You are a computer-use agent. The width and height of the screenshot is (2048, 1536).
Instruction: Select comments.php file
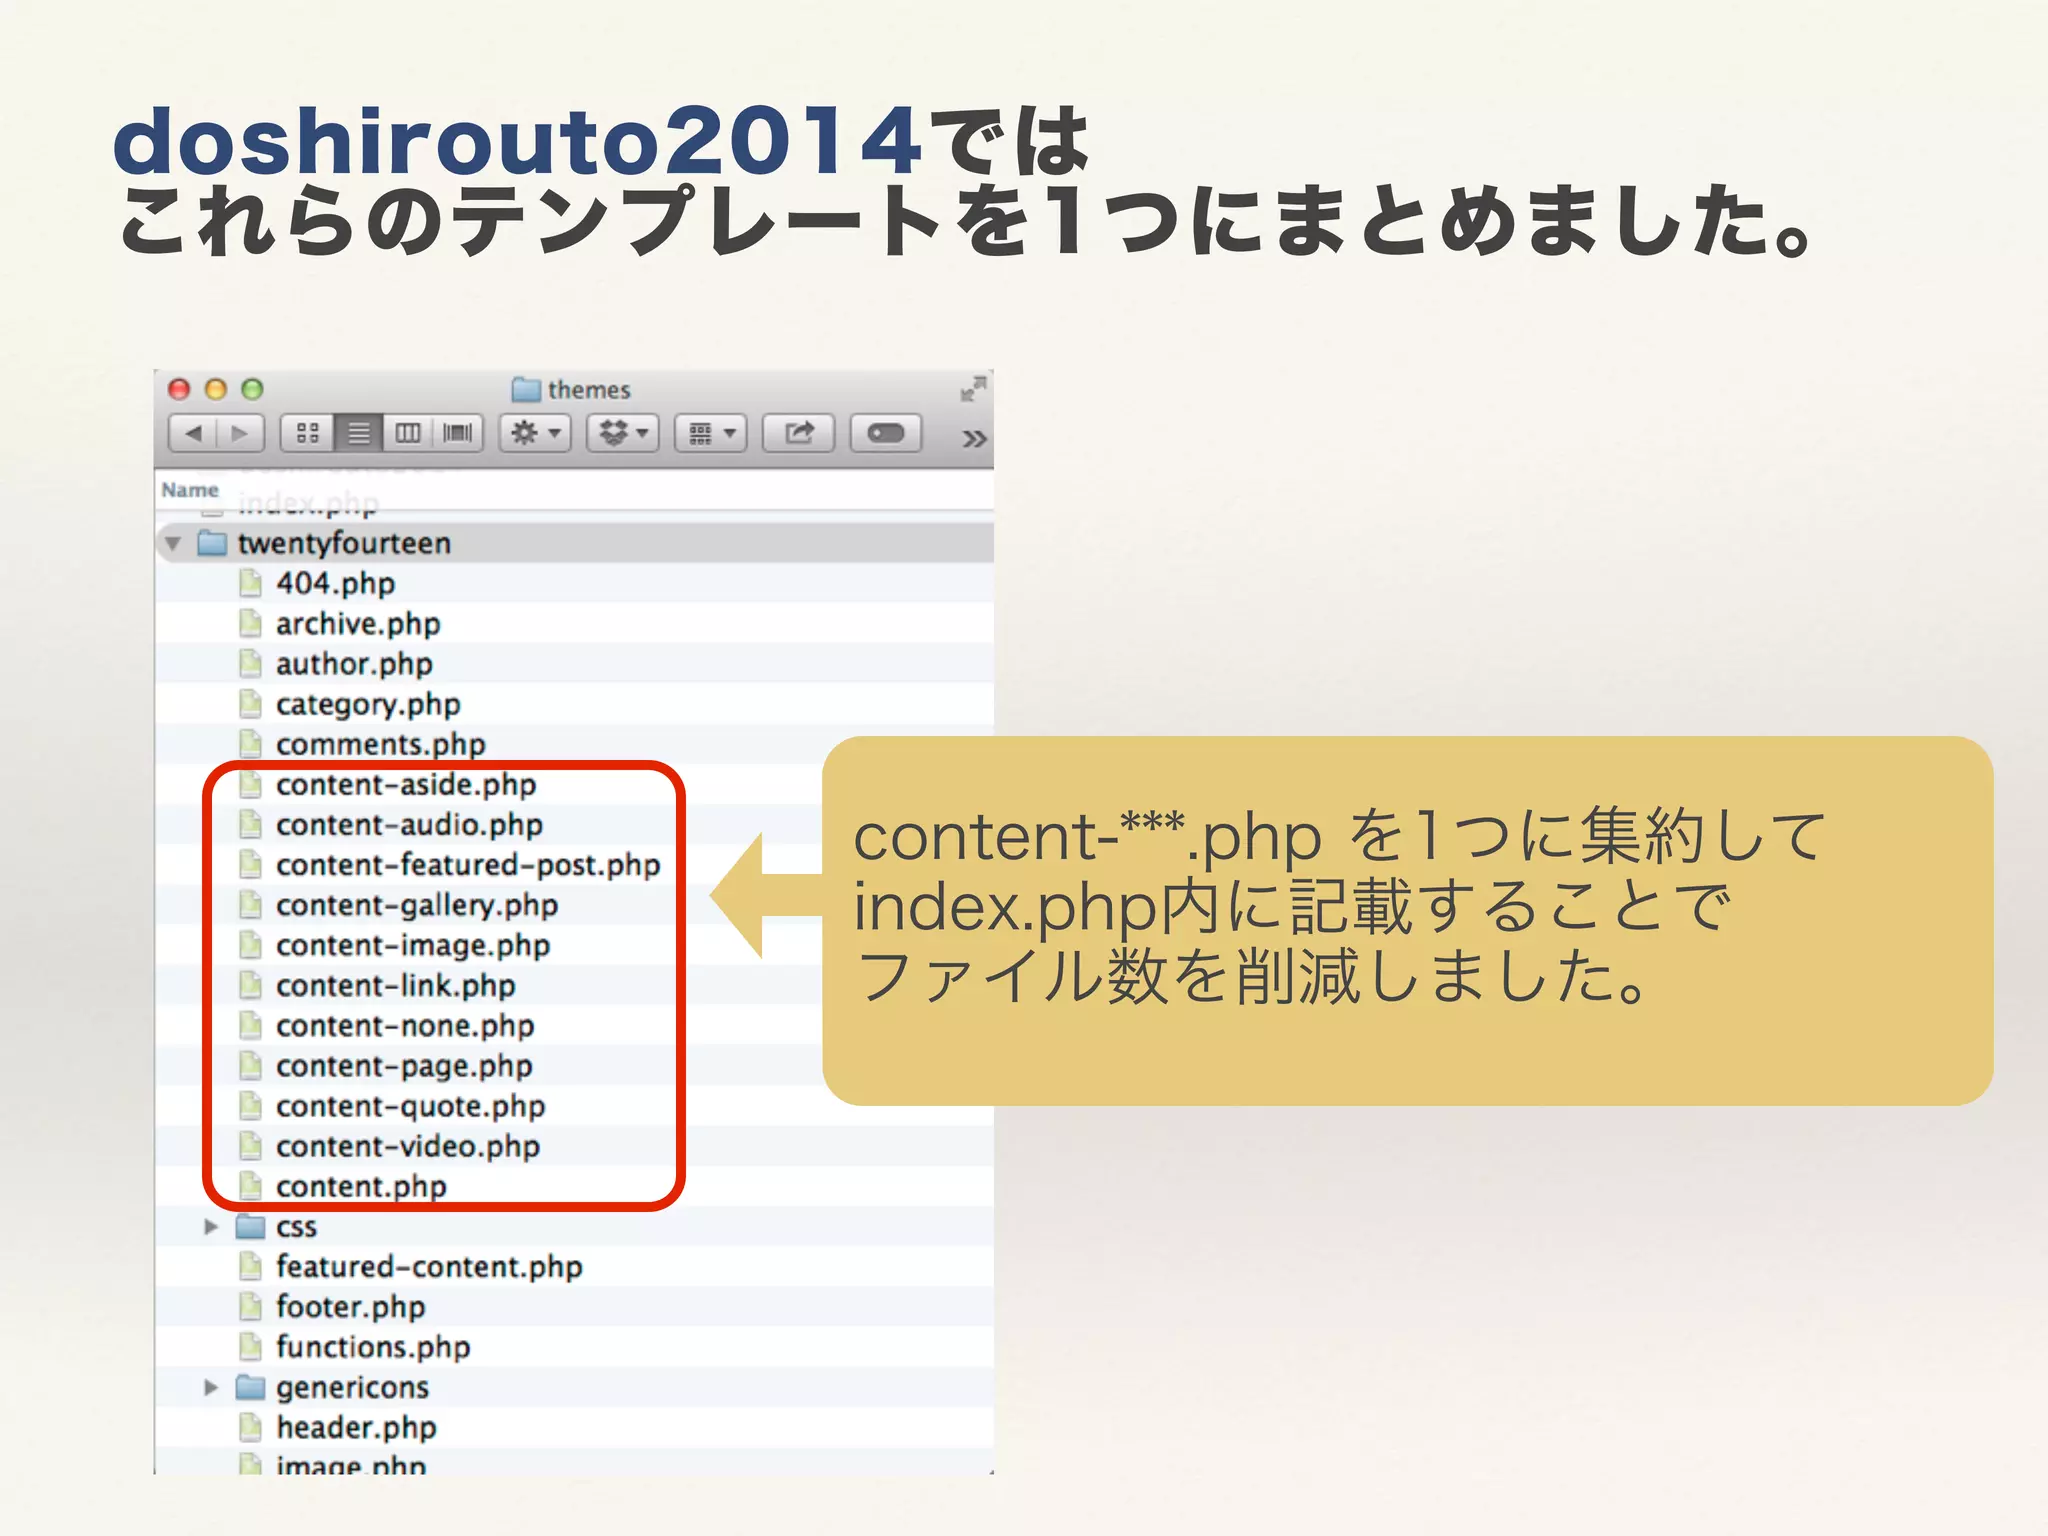coord(380,745)
